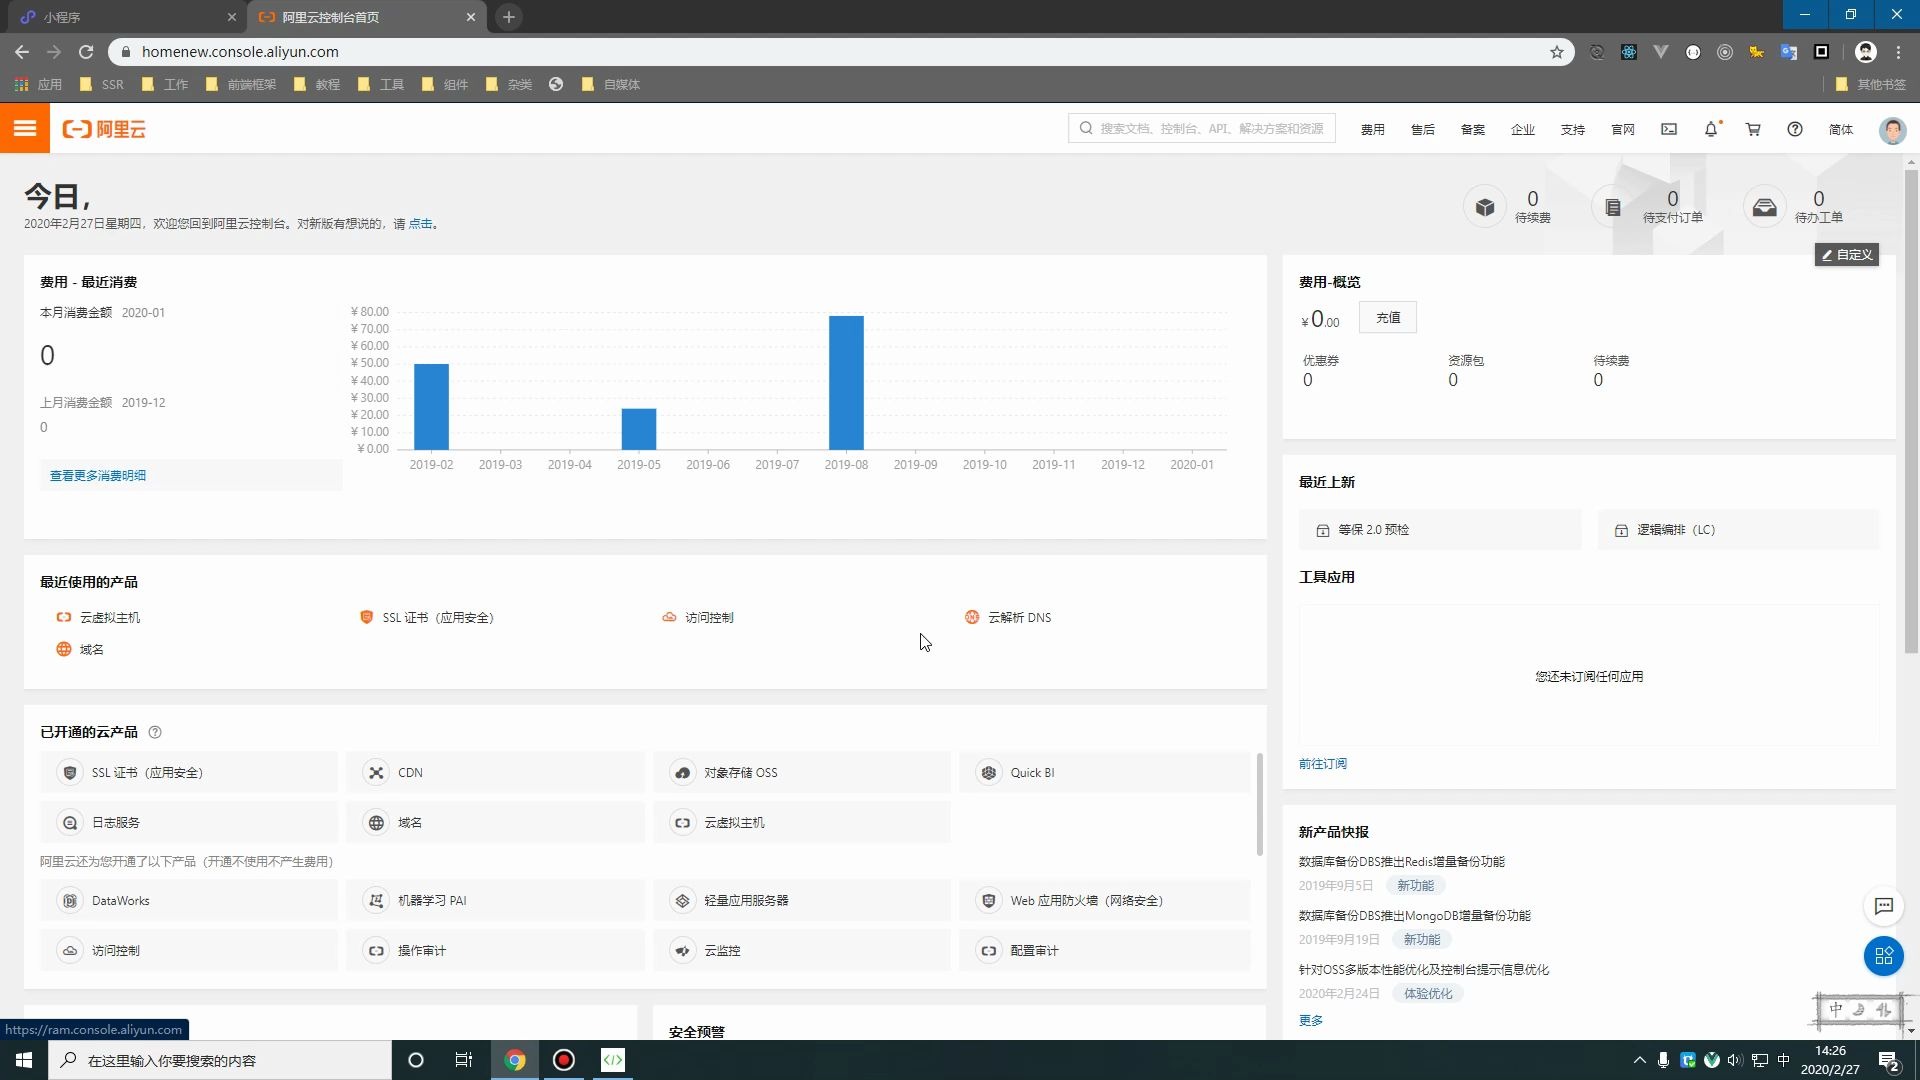Open Task View on the taskbar
This screenshot has width=1920, height=1080.
point(463,1060)
